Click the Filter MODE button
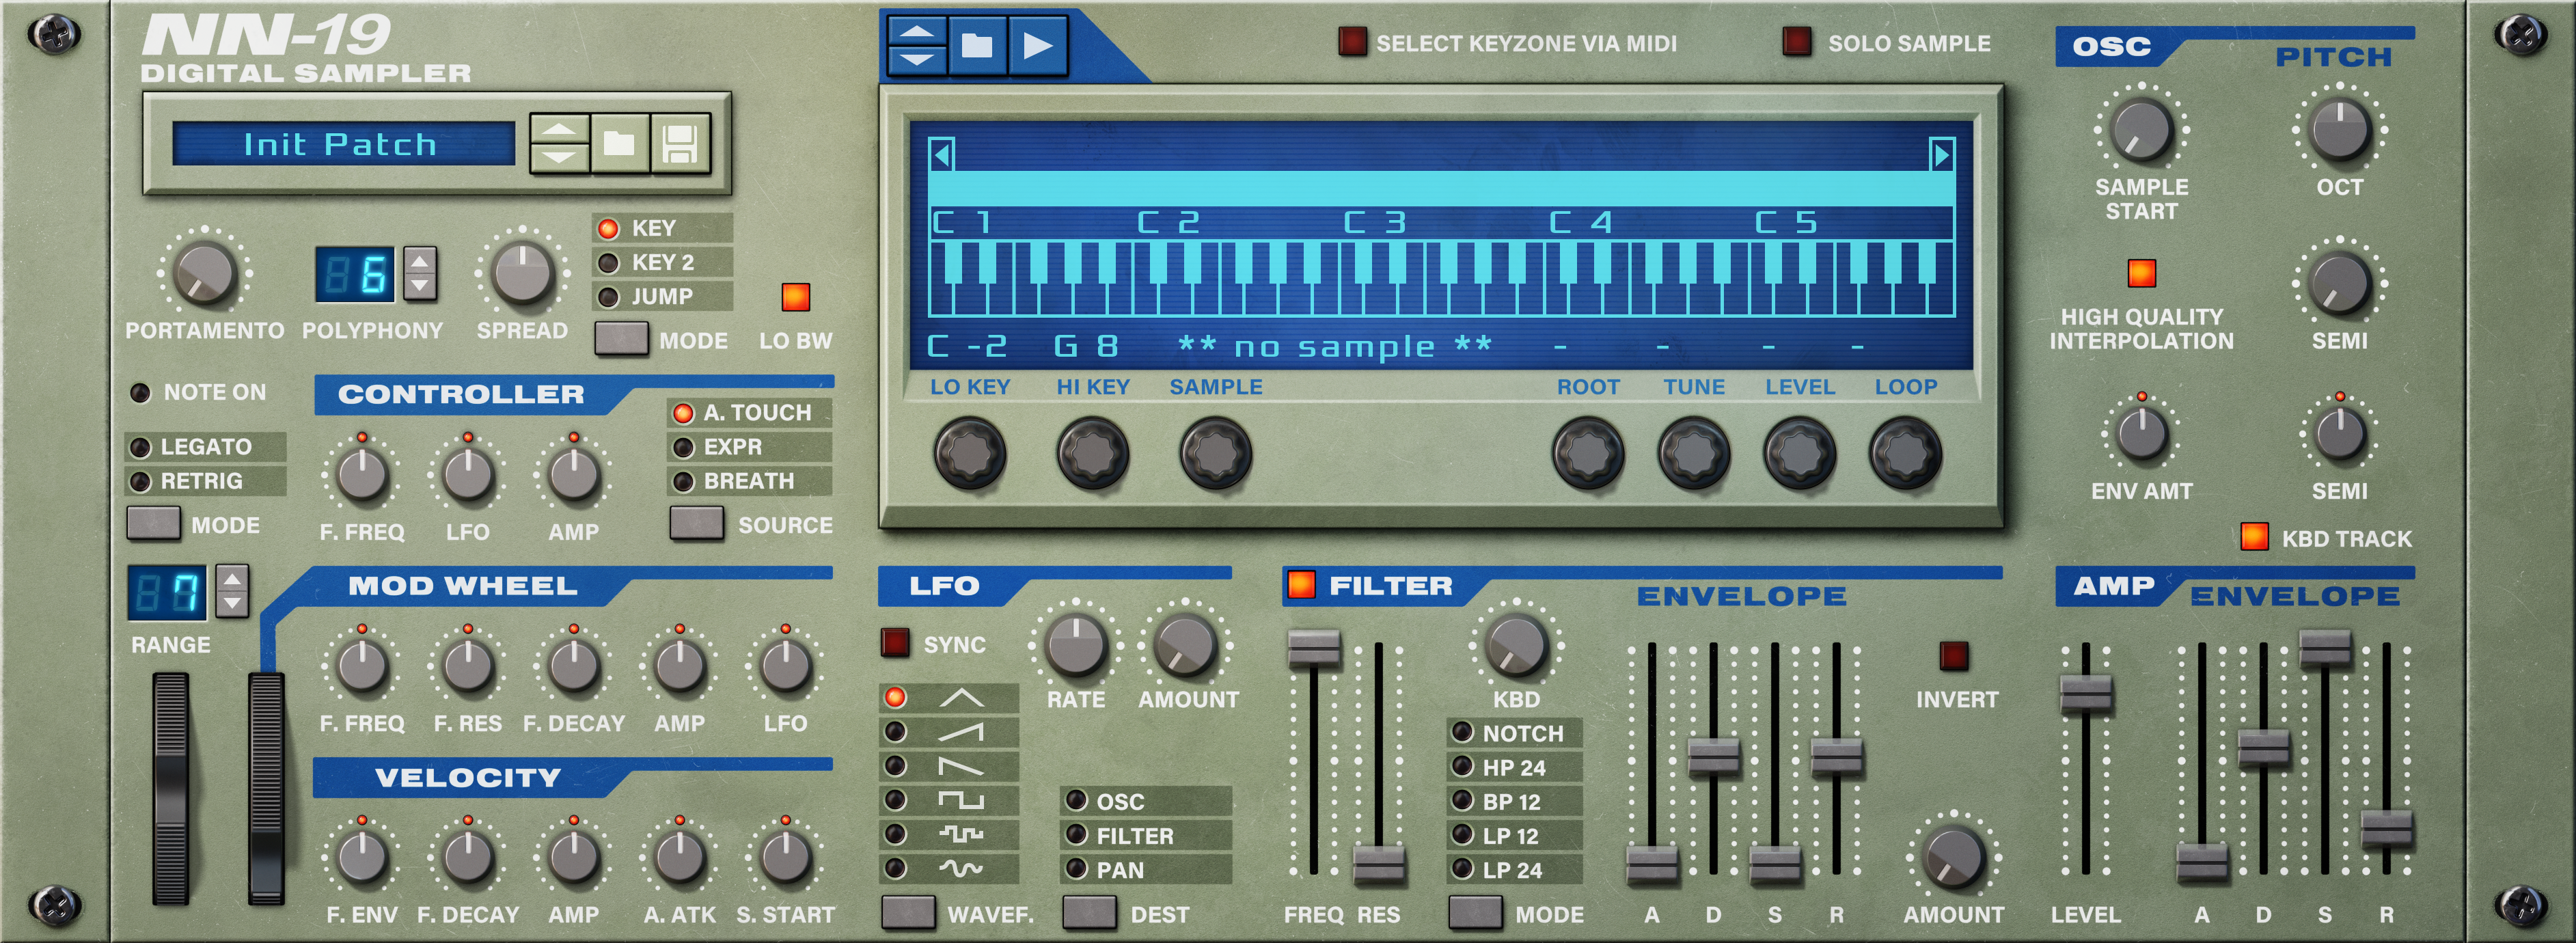 (x=1475, y=913)
